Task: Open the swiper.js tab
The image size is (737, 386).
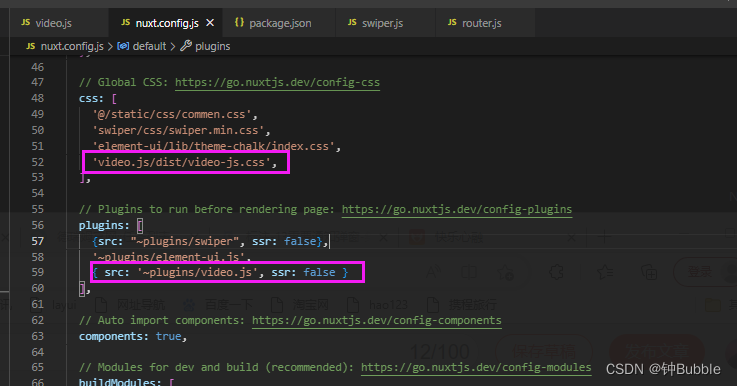Action: tap(382, 23)
